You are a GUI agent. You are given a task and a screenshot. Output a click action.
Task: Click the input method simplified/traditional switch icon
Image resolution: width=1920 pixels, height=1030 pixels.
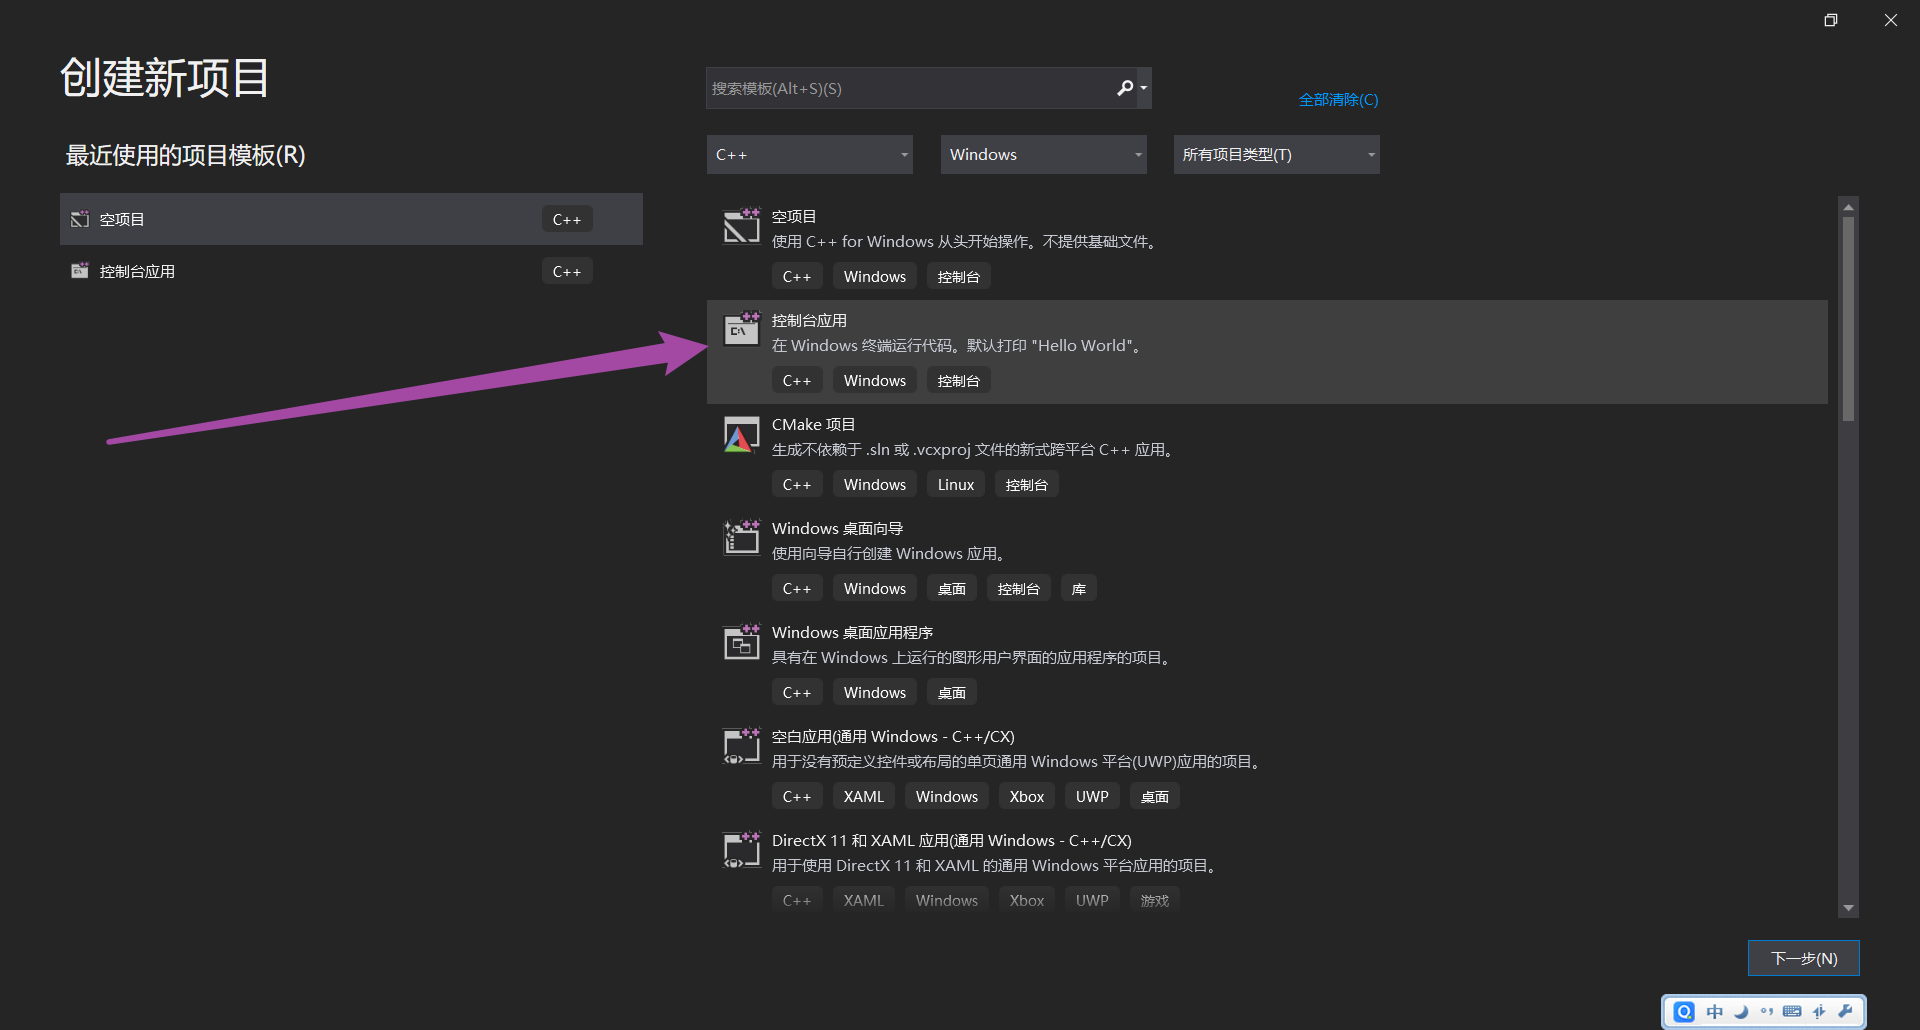(x=1819, y=1012)
